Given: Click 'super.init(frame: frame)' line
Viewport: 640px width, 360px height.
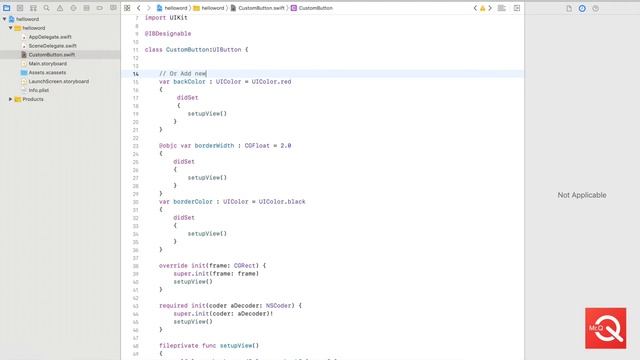Looking at the screenshot, I should (216, 273).
